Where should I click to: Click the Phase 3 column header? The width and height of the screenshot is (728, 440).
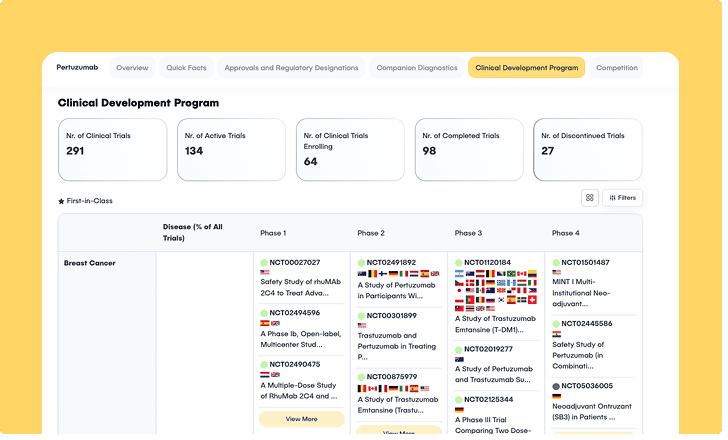[468, 233]
